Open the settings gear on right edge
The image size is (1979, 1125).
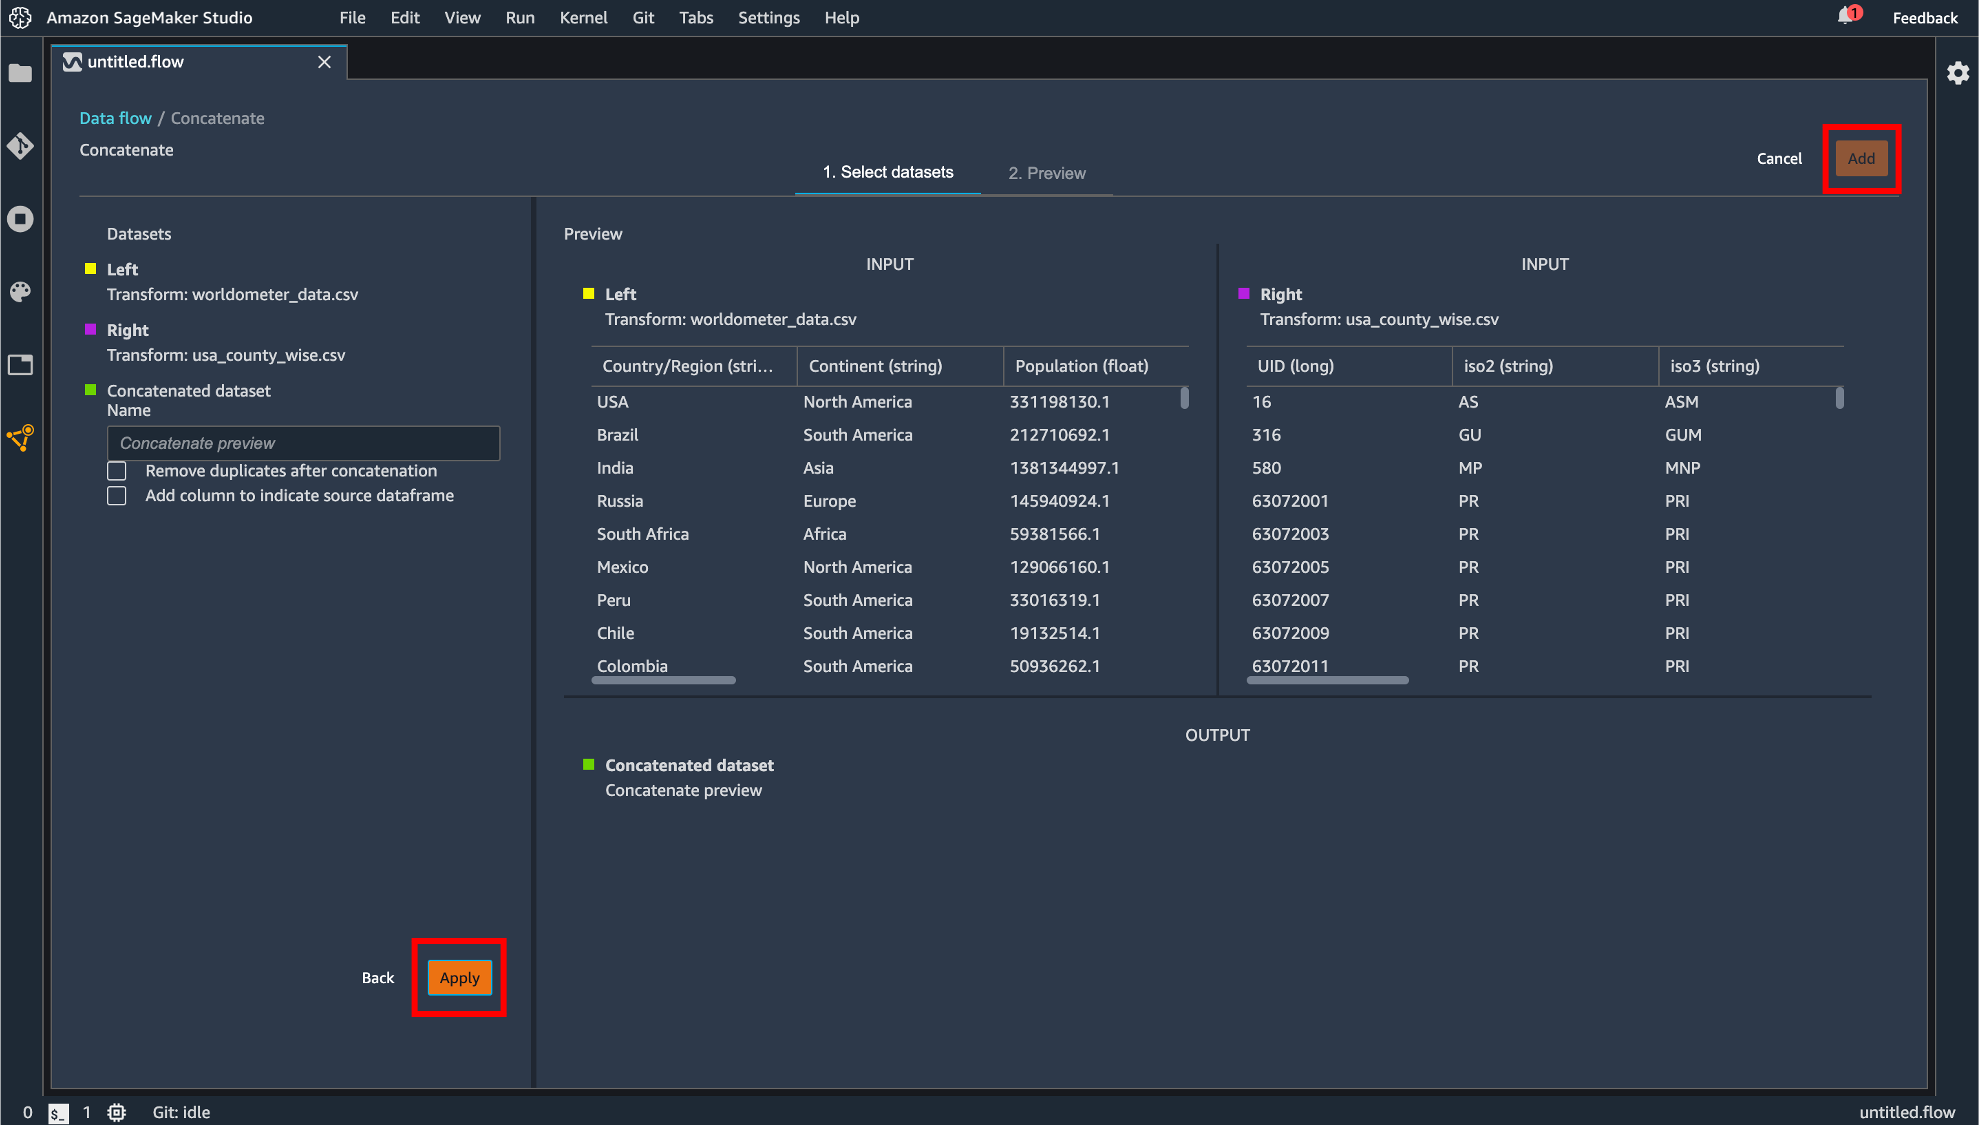1957,73
